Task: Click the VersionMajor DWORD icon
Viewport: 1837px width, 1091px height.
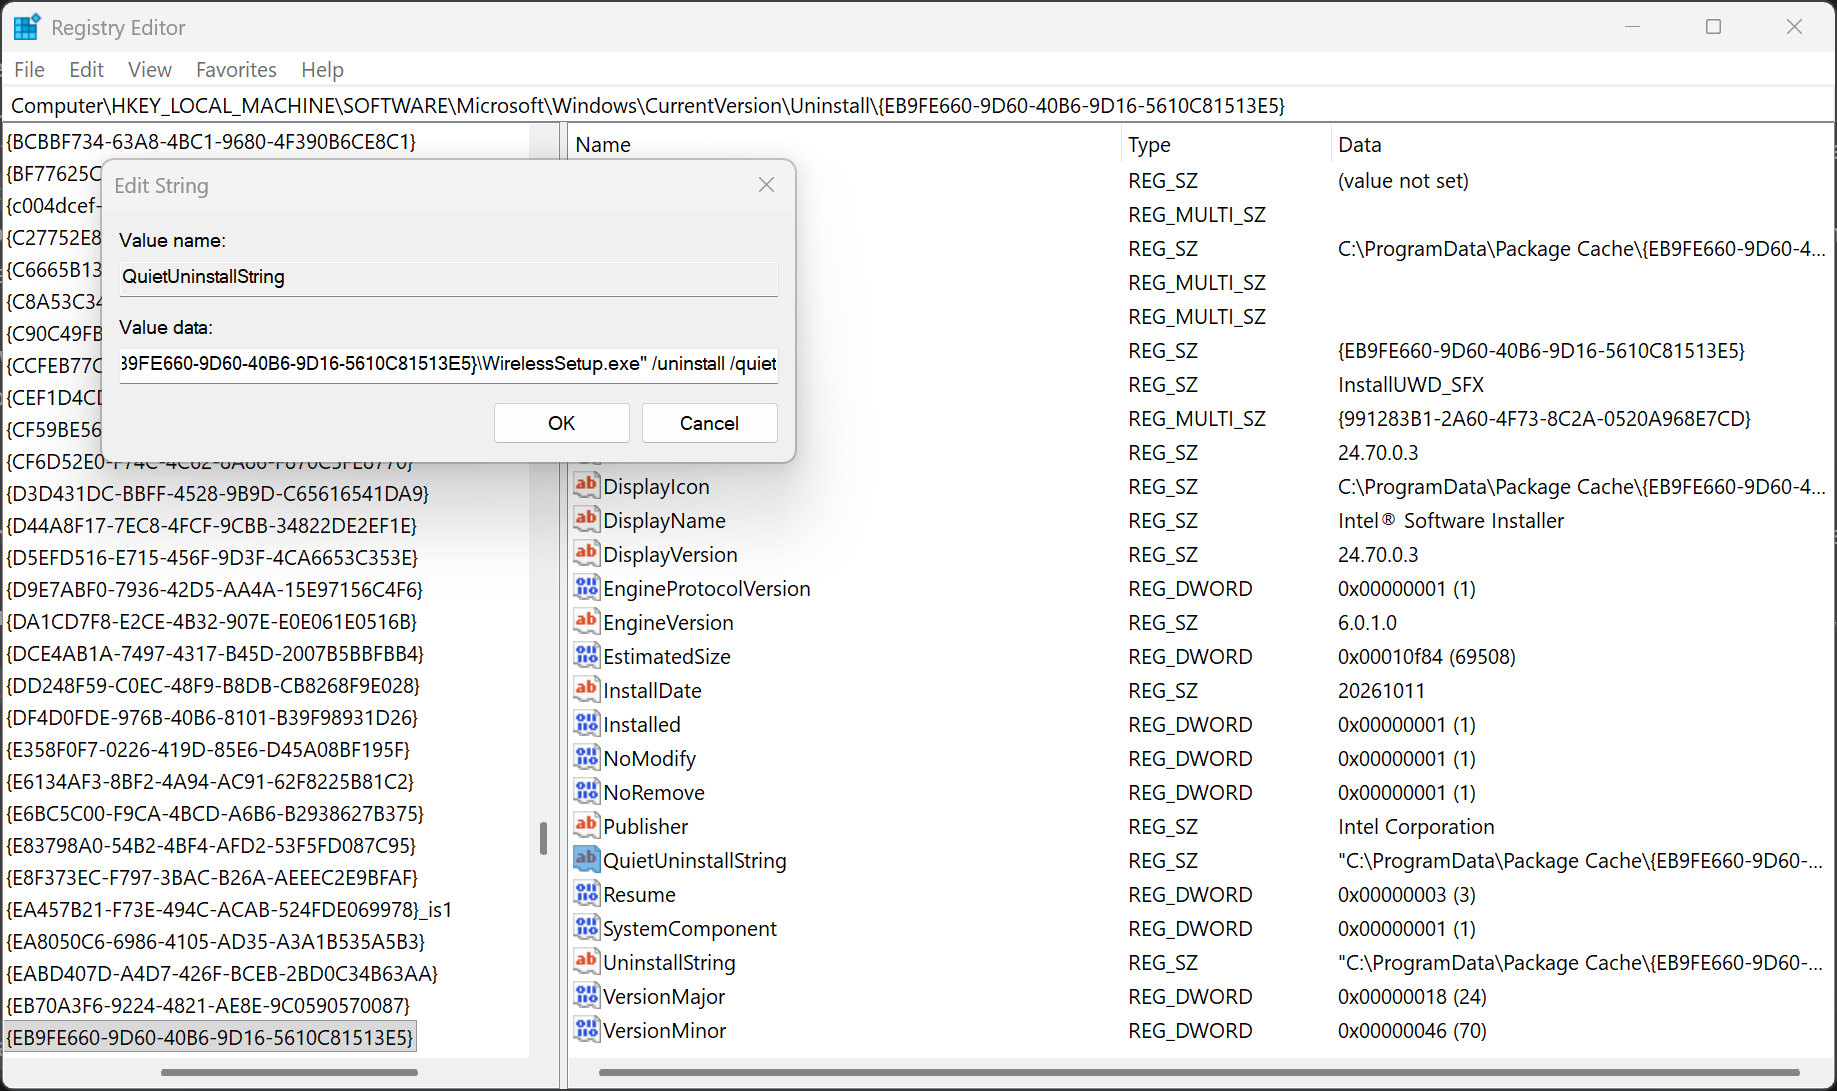Action: [x=586, y=996]
